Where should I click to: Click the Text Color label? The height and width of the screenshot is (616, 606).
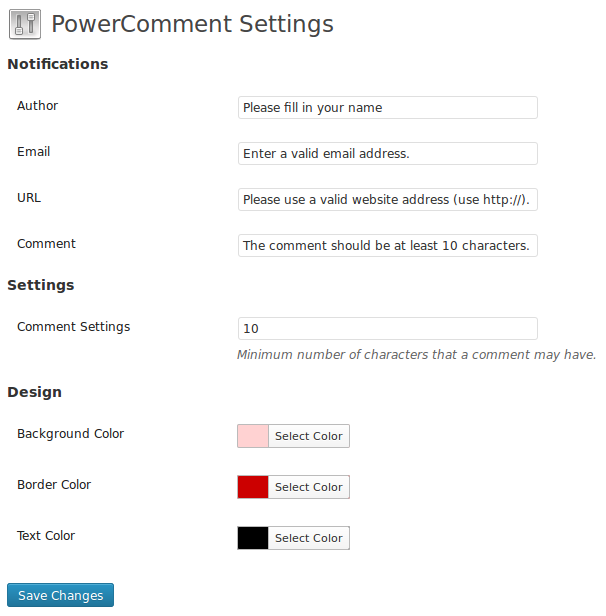click(46, 535)
